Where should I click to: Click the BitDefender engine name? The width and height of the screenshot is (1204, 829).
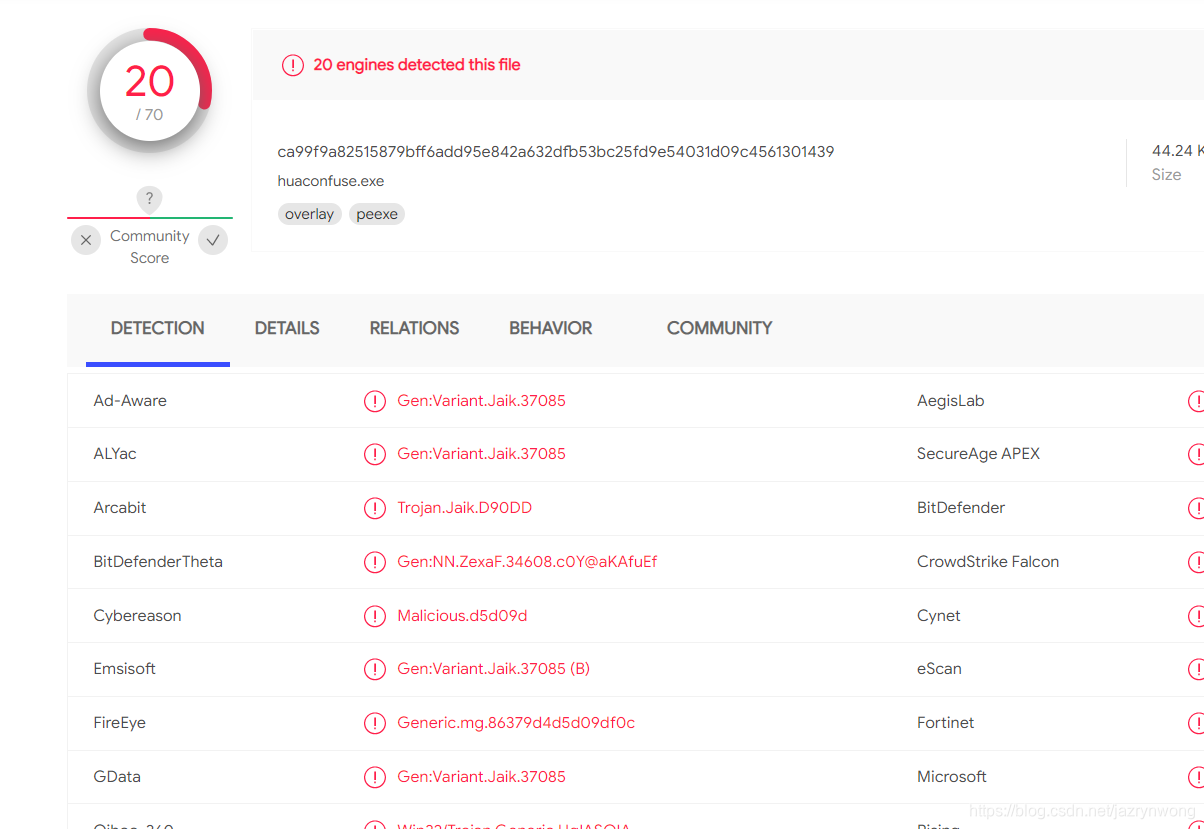(961, 508)
